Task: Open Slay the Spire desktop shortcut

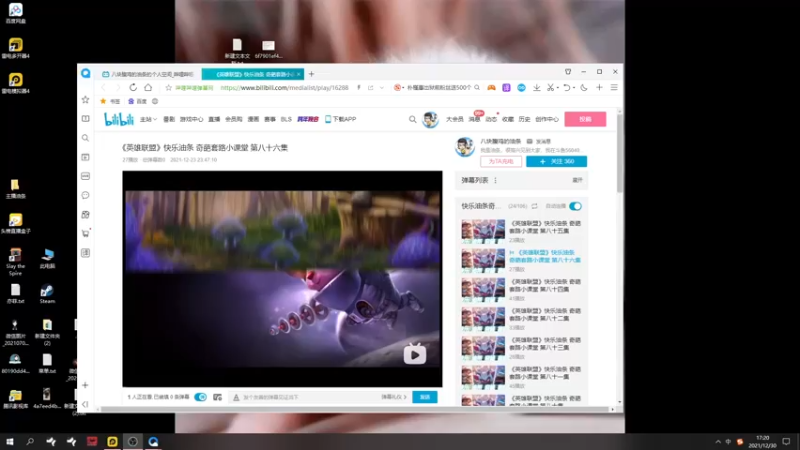Action: click(15, 261)
